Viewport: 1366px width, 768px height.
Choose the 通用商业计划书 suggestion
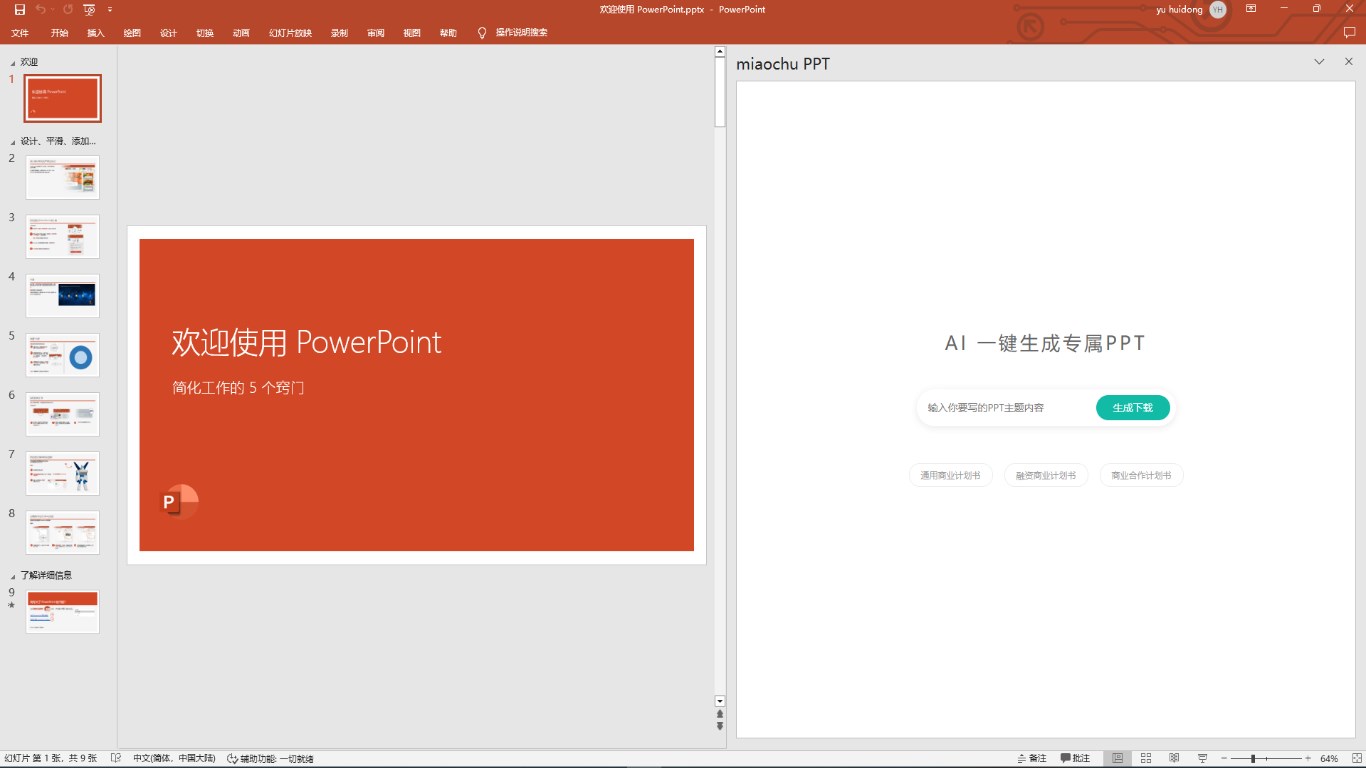pos(951,476)
